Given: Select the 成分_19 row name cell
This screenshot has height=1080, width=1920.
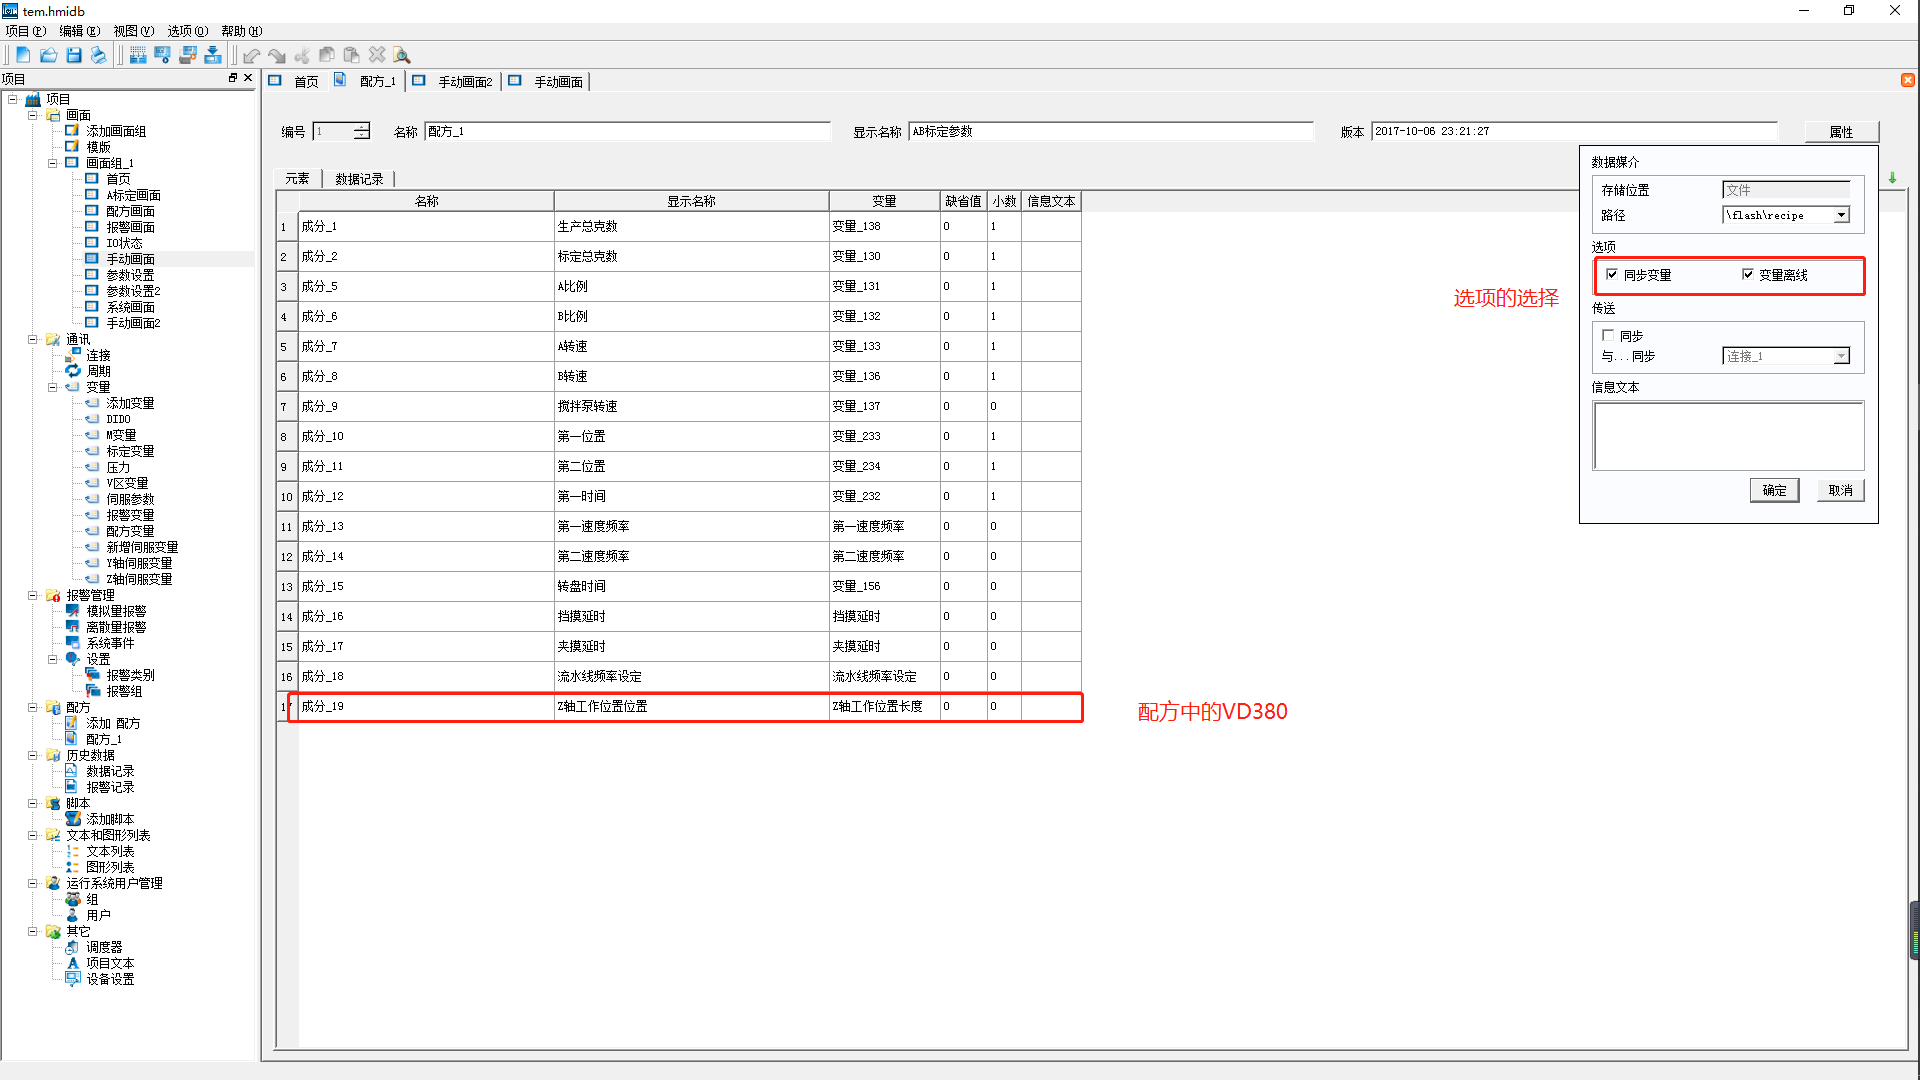Looking at the screenshot, I should click(x=426, y=706).
